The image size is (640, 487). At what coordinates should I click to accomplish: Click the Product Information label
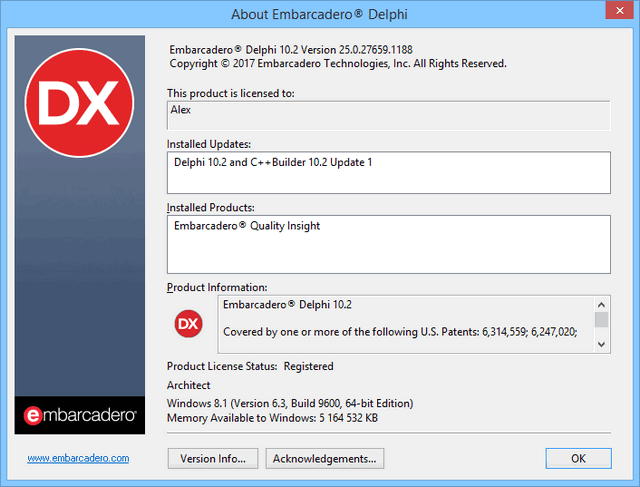click(217, 287)
